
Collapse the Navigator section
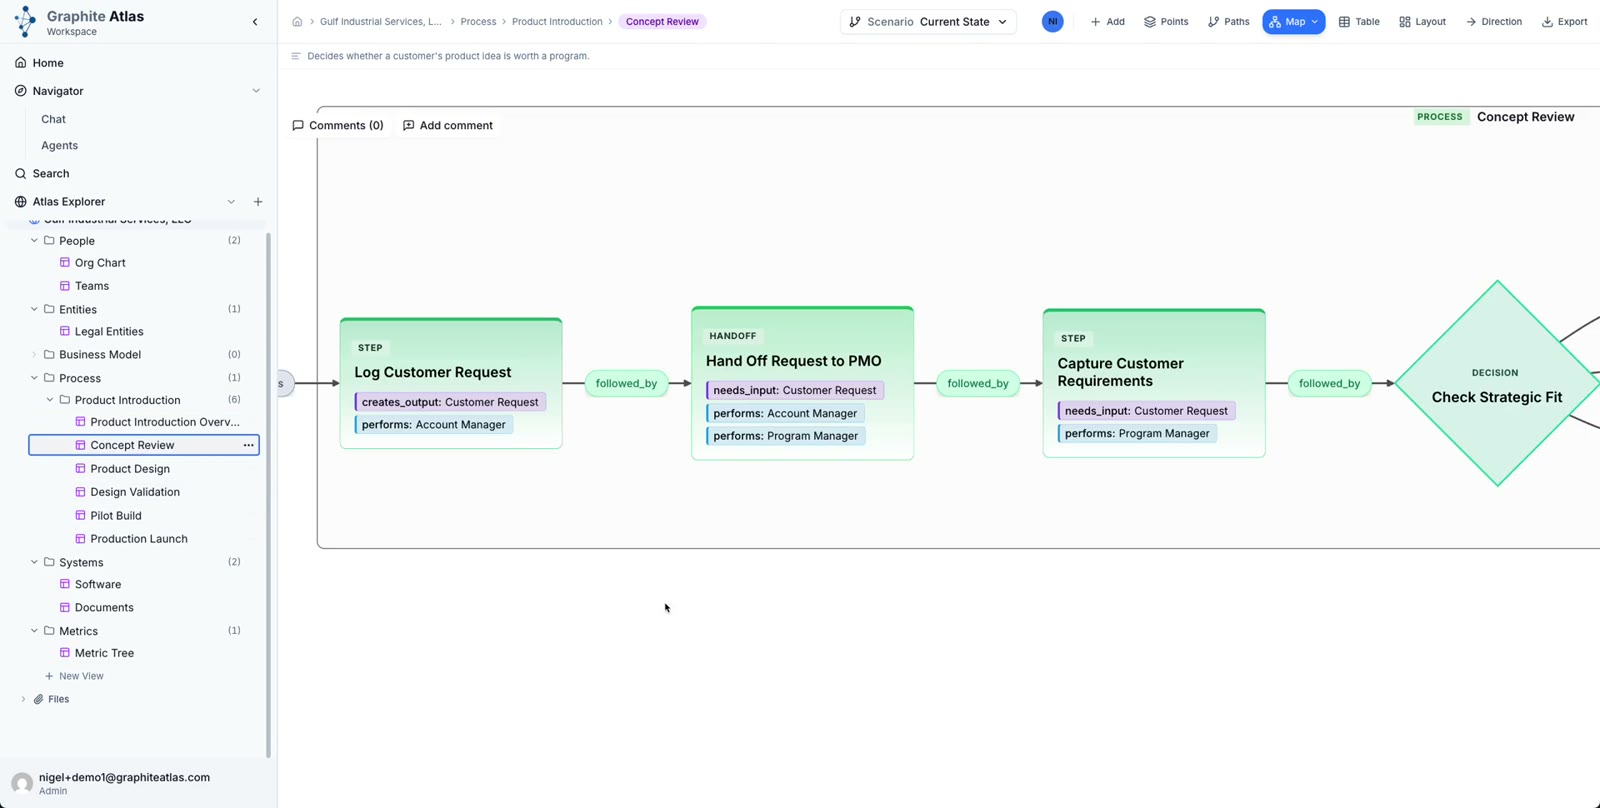256,91
